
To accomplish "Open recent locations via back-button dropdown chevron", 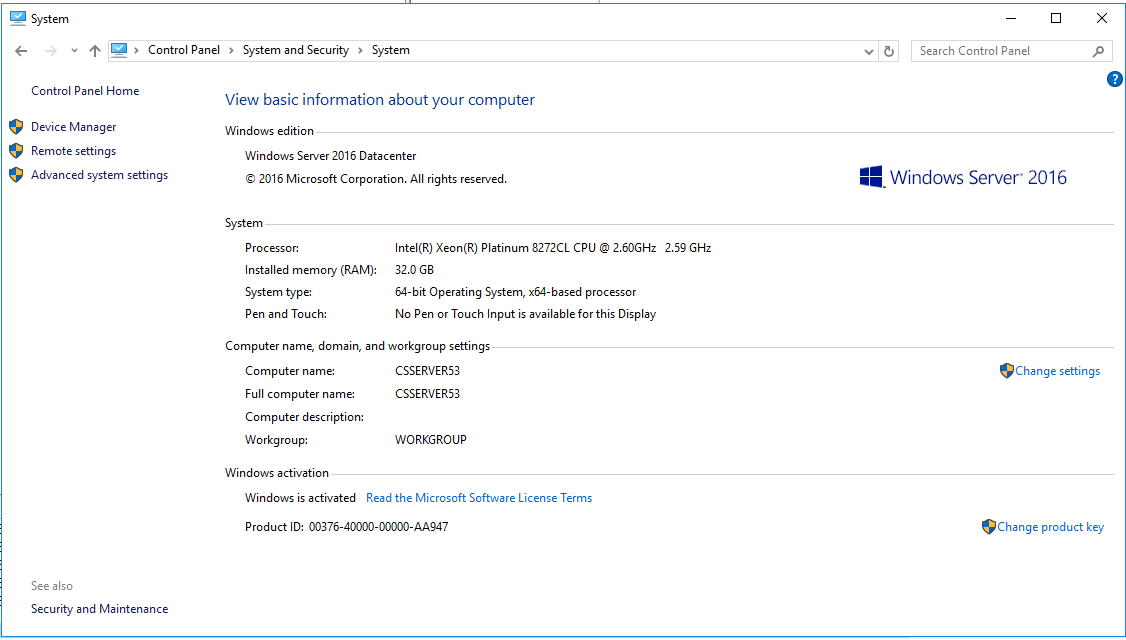I will 74,50.
